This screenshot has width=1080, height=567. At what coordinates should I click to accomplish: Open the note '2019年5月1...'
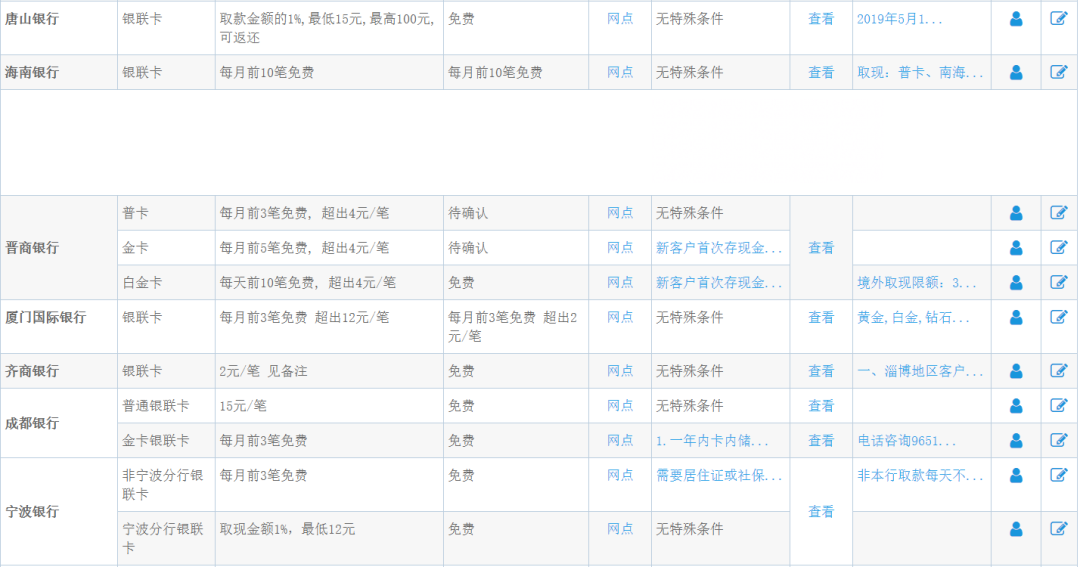click(899, 19)
